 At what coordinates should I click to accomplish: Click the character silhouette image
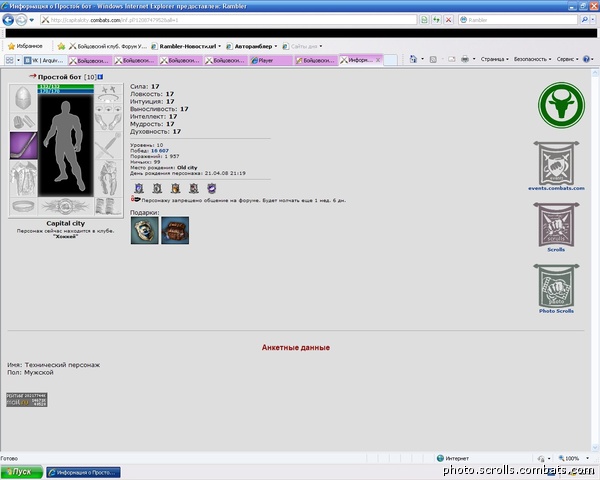[x=66, y=145]
